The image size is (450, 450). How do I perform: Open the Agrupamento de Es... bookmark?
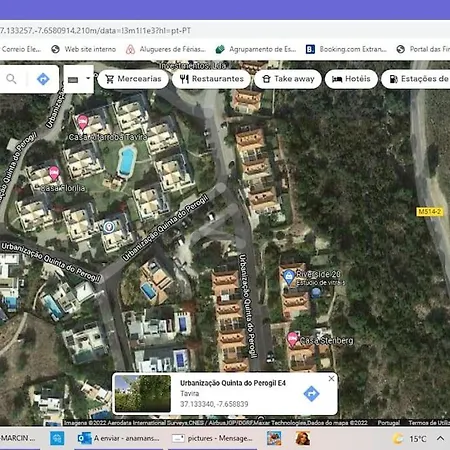(x=256, y=49)
